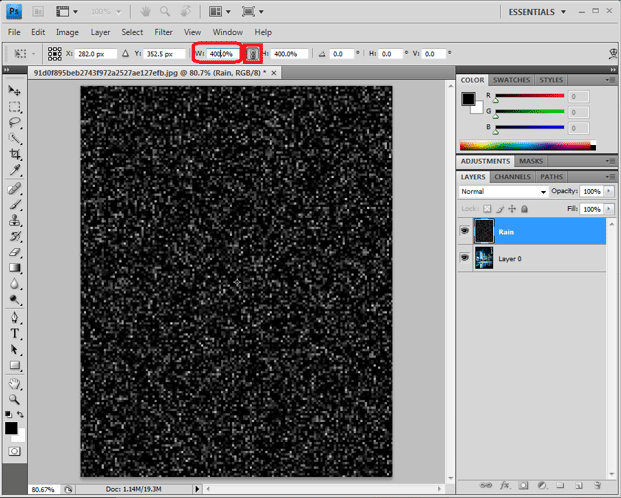
Task: Hide the Rain layer
Action: pyautogui.click(x=466, y=231)
